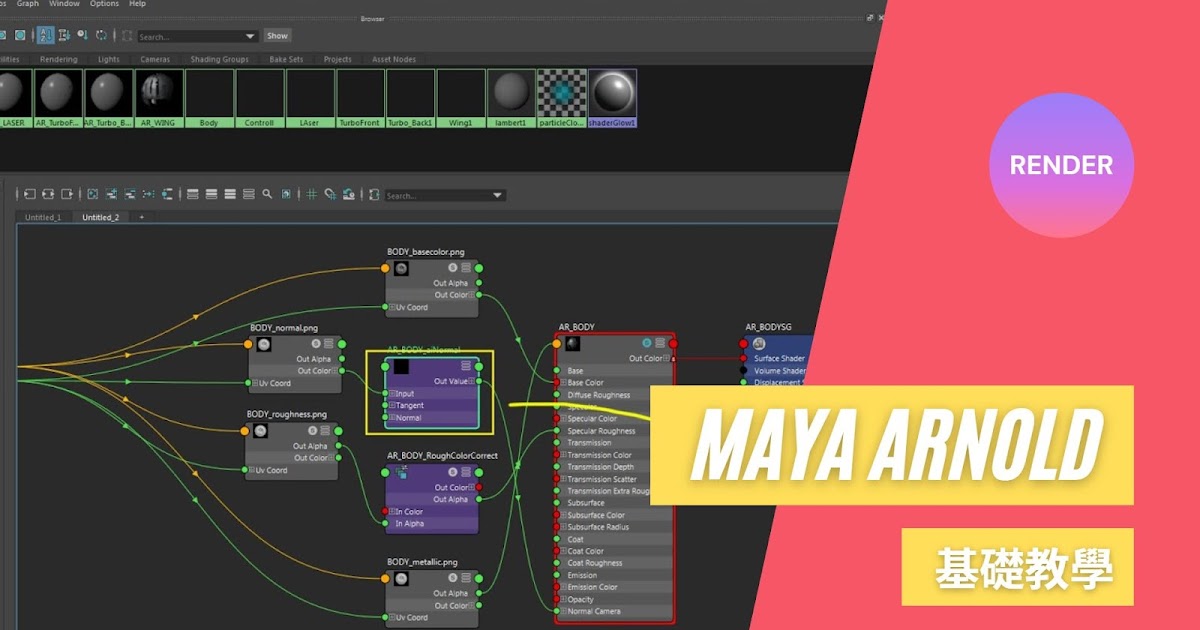Click the AR_BODY node swatch preview
1200x630 pixels.
[x=572, y=343]
